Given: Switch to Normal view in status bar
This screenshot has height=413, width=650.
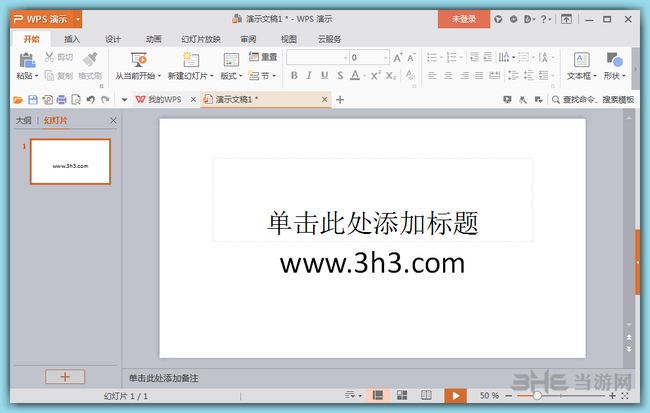Looking at the screenshot, I should click(x=378, y=395).
